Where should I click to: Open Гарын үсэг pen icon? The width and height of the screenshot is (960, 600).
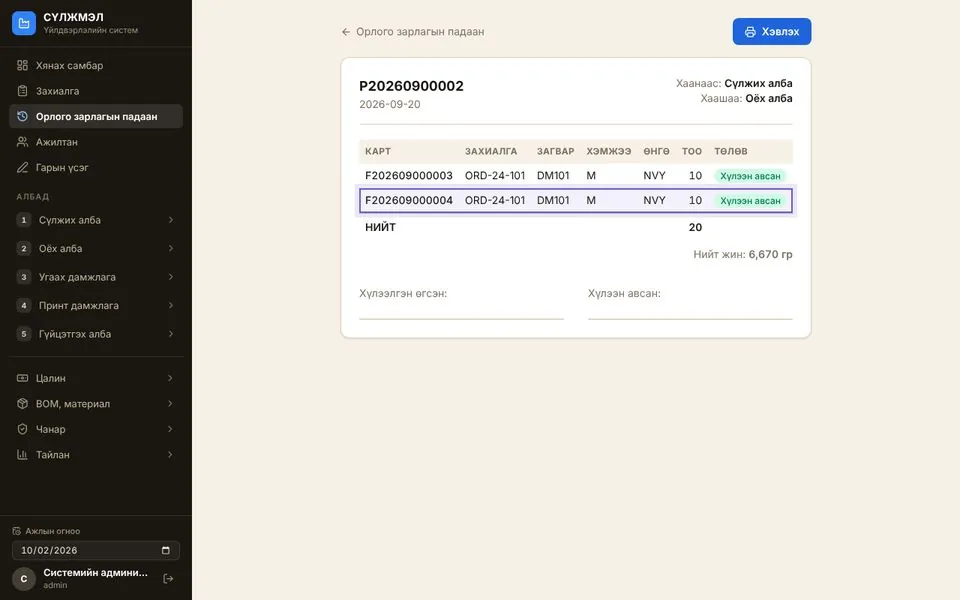tap(23, 167)
